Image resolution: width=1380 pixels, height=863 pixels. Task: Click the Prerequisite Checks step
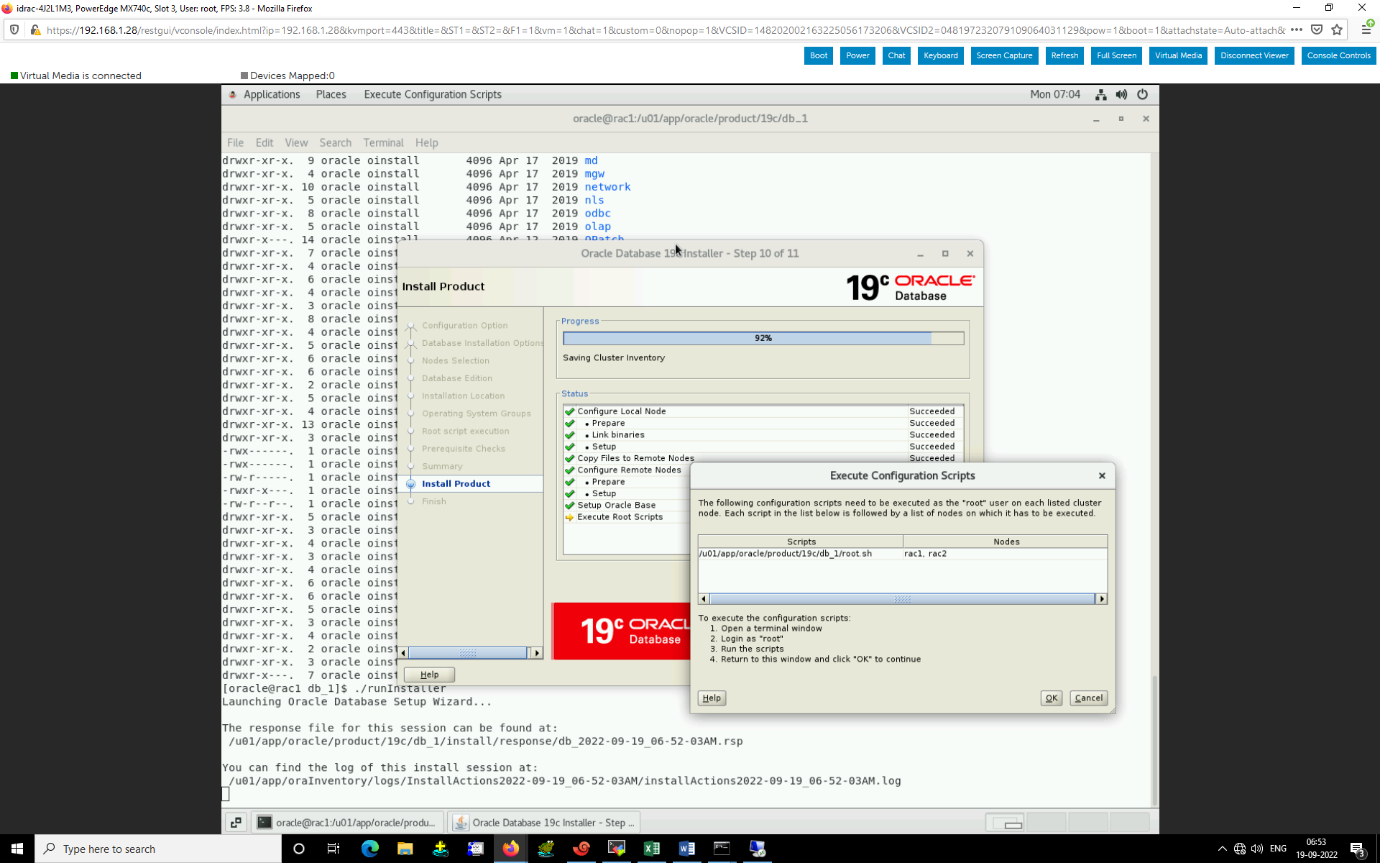463,449
